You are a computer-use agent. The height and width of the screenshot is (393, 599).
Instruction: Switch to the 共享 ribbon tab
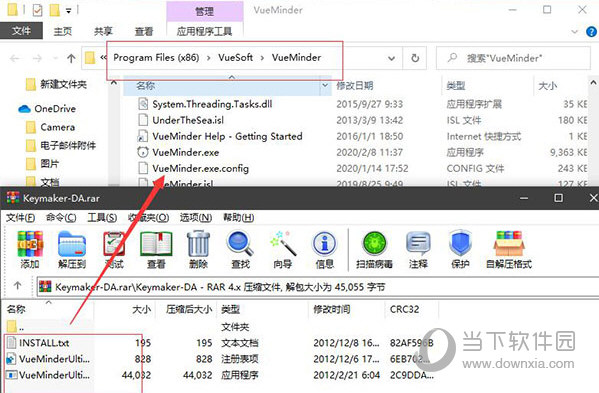[x=103, y=31]
